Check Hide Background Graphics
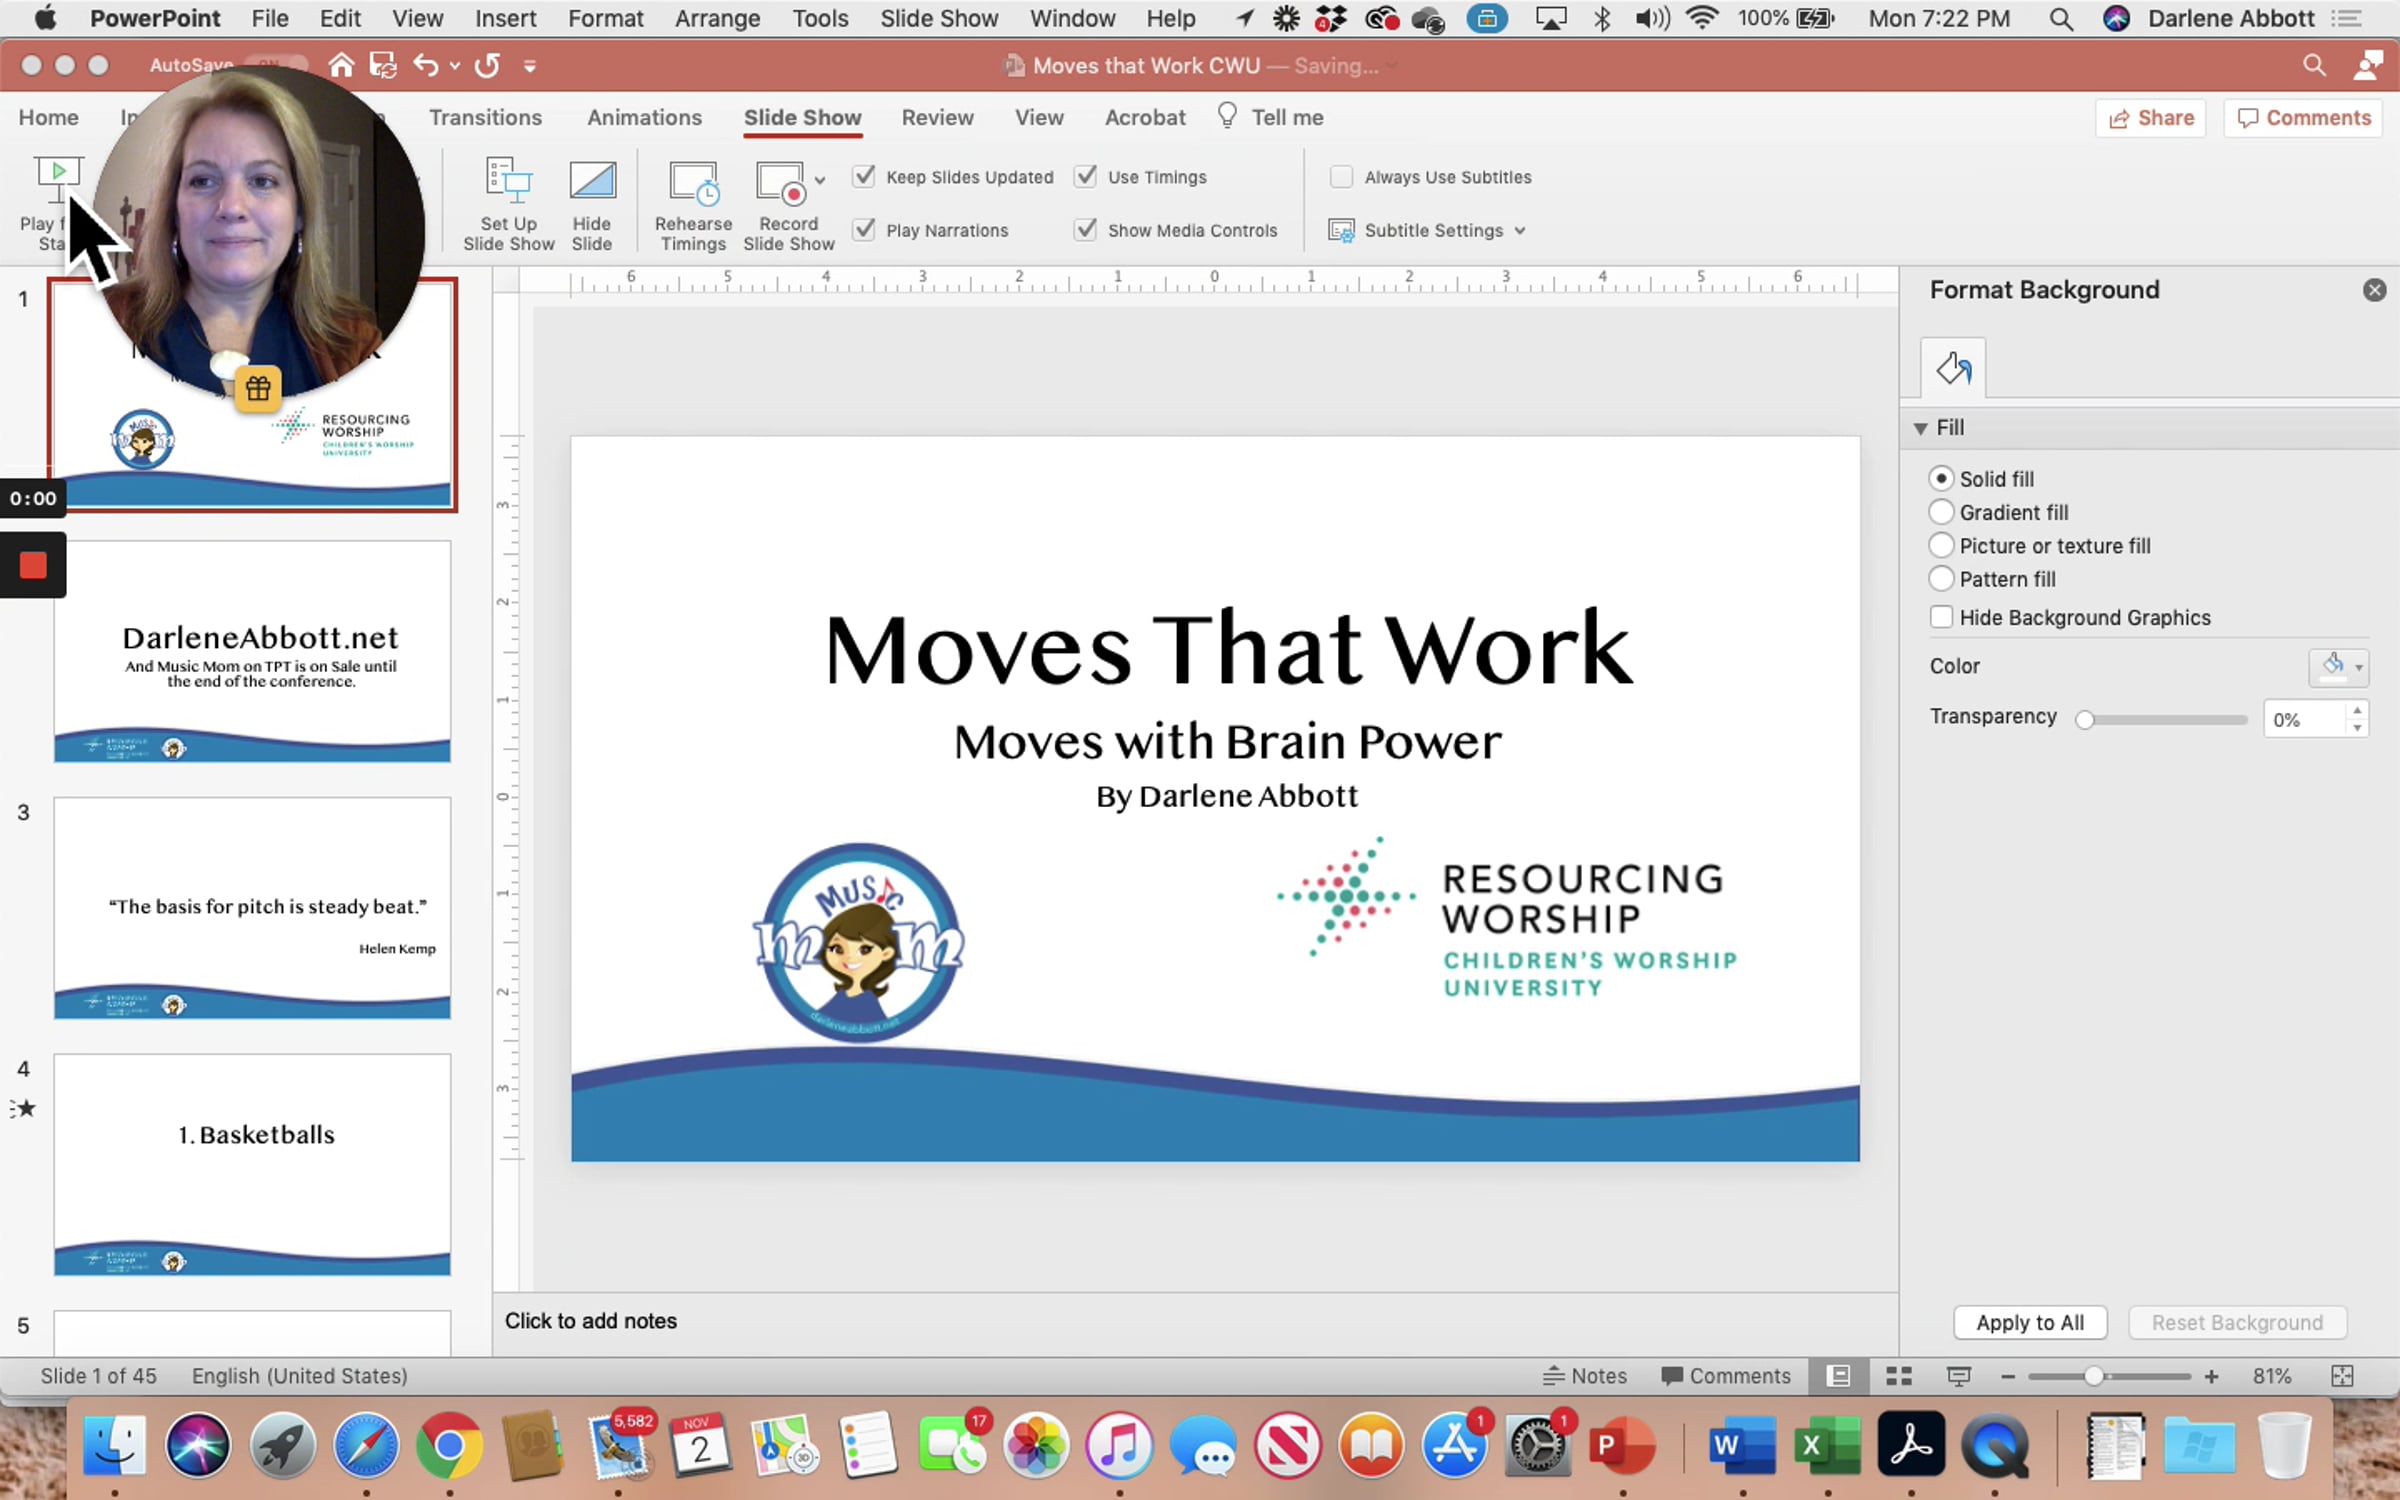The height and width of the screenshot is (1500, 2400). coord(1941,617)
